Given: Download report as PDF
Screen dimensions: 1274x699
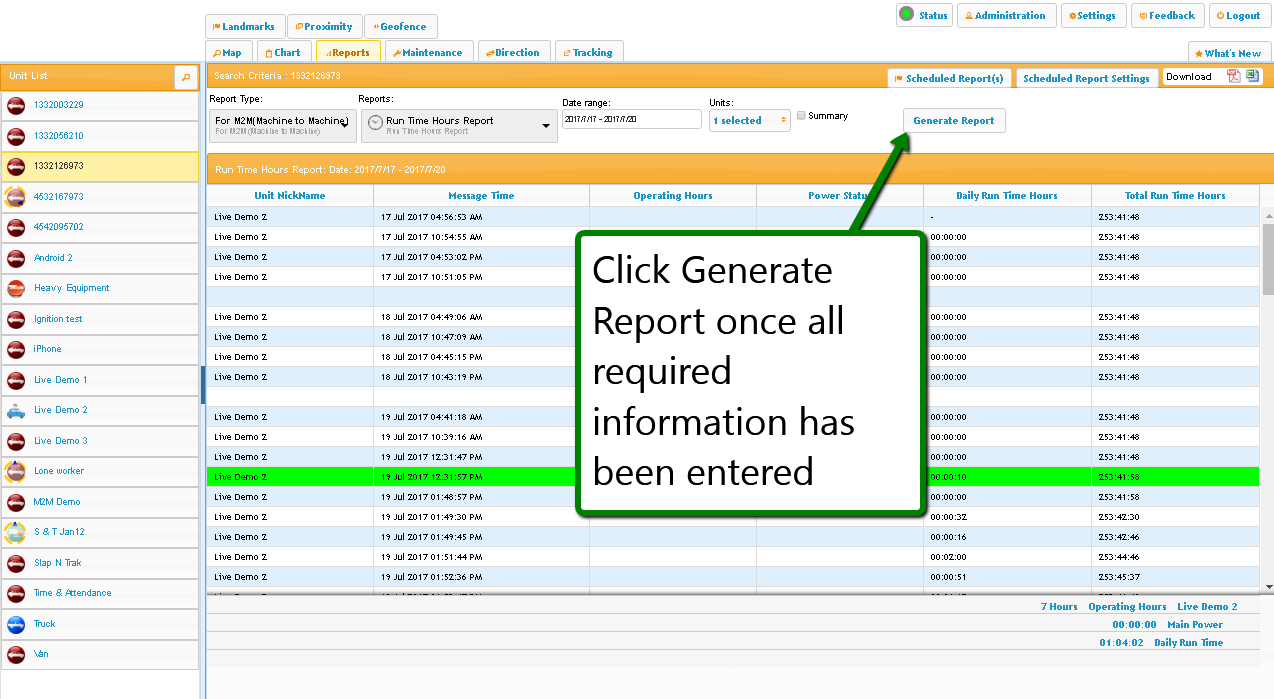Looking at the screenshot, I should coord(1234,77).
